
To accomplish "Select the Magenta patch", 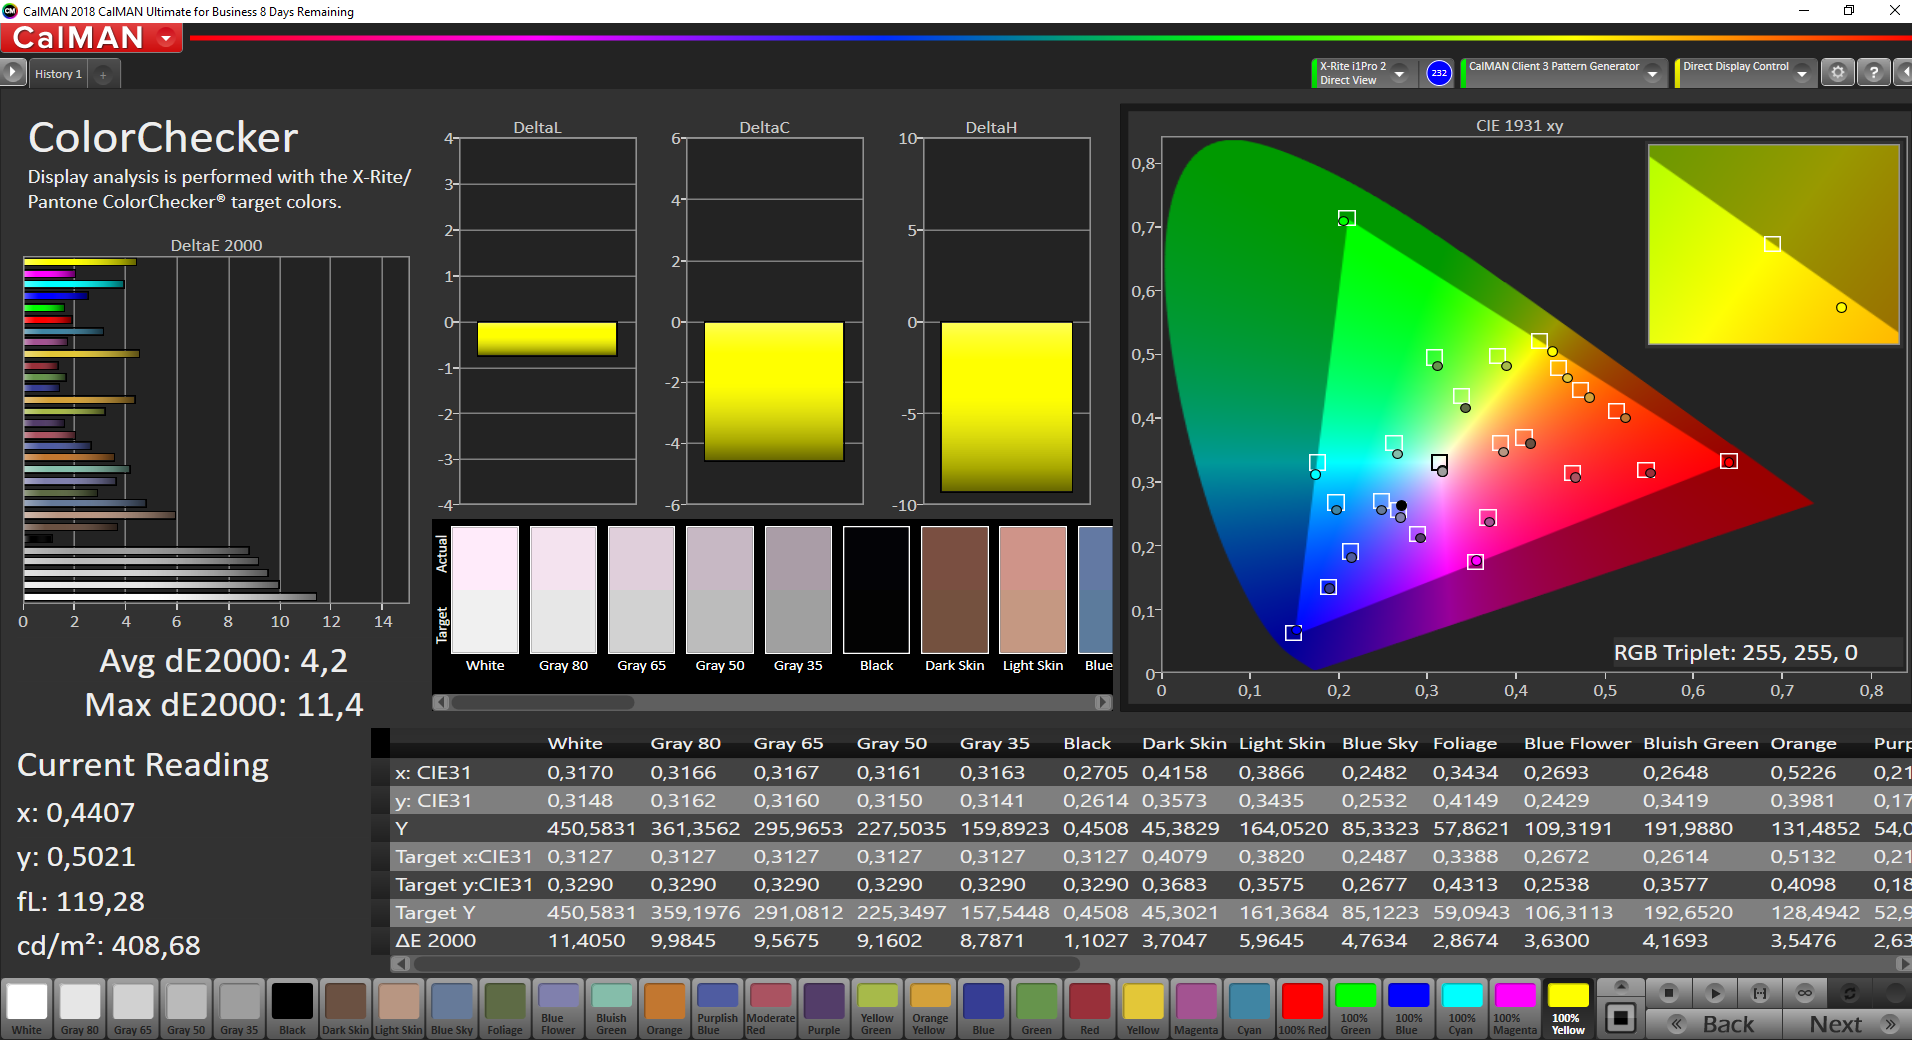I will click(x=1196, y=1008).
